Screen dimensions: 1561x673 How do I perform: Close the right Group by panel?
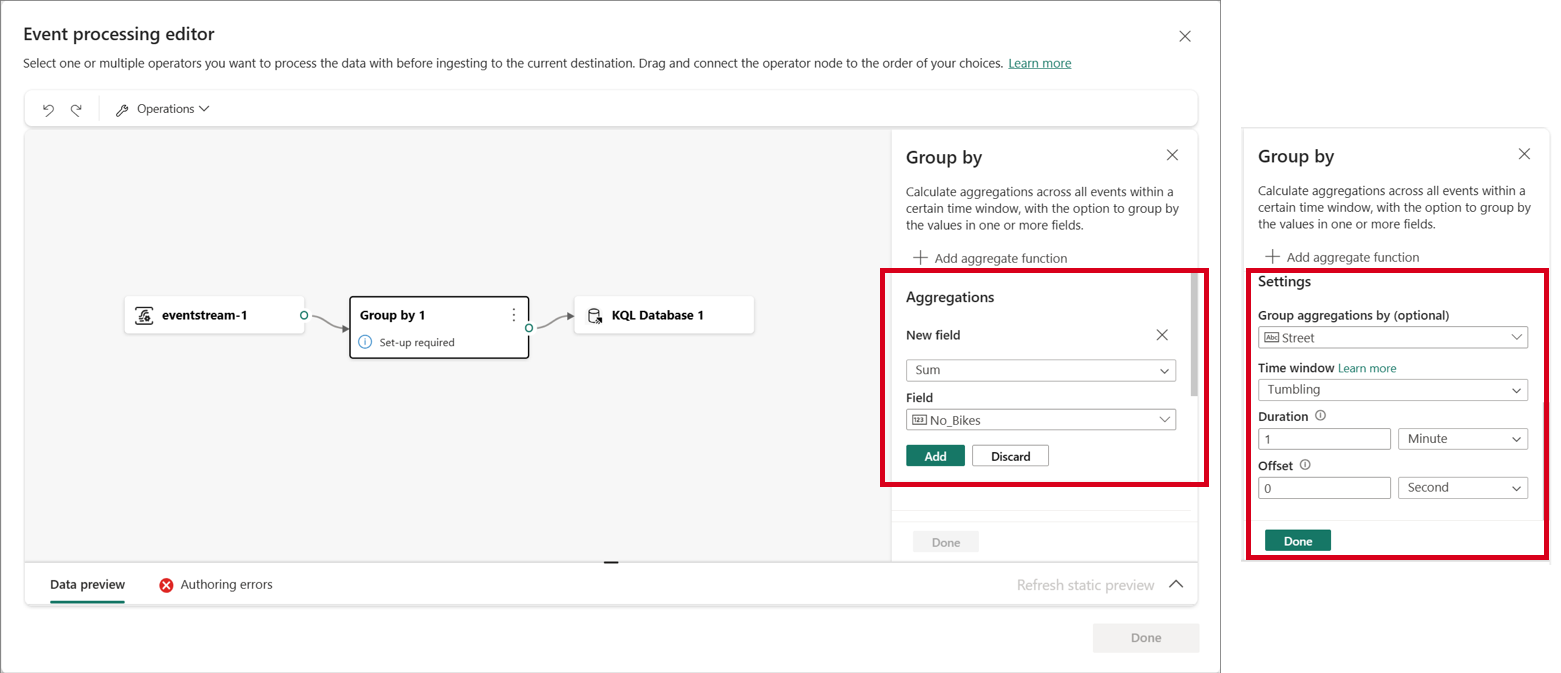coord(1524,154)
